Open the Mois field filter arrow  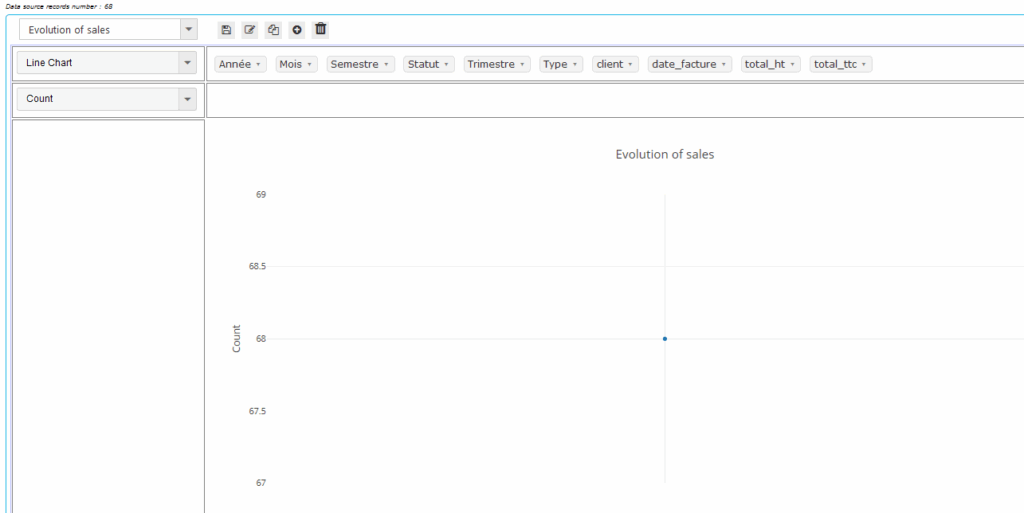point(309,65)
